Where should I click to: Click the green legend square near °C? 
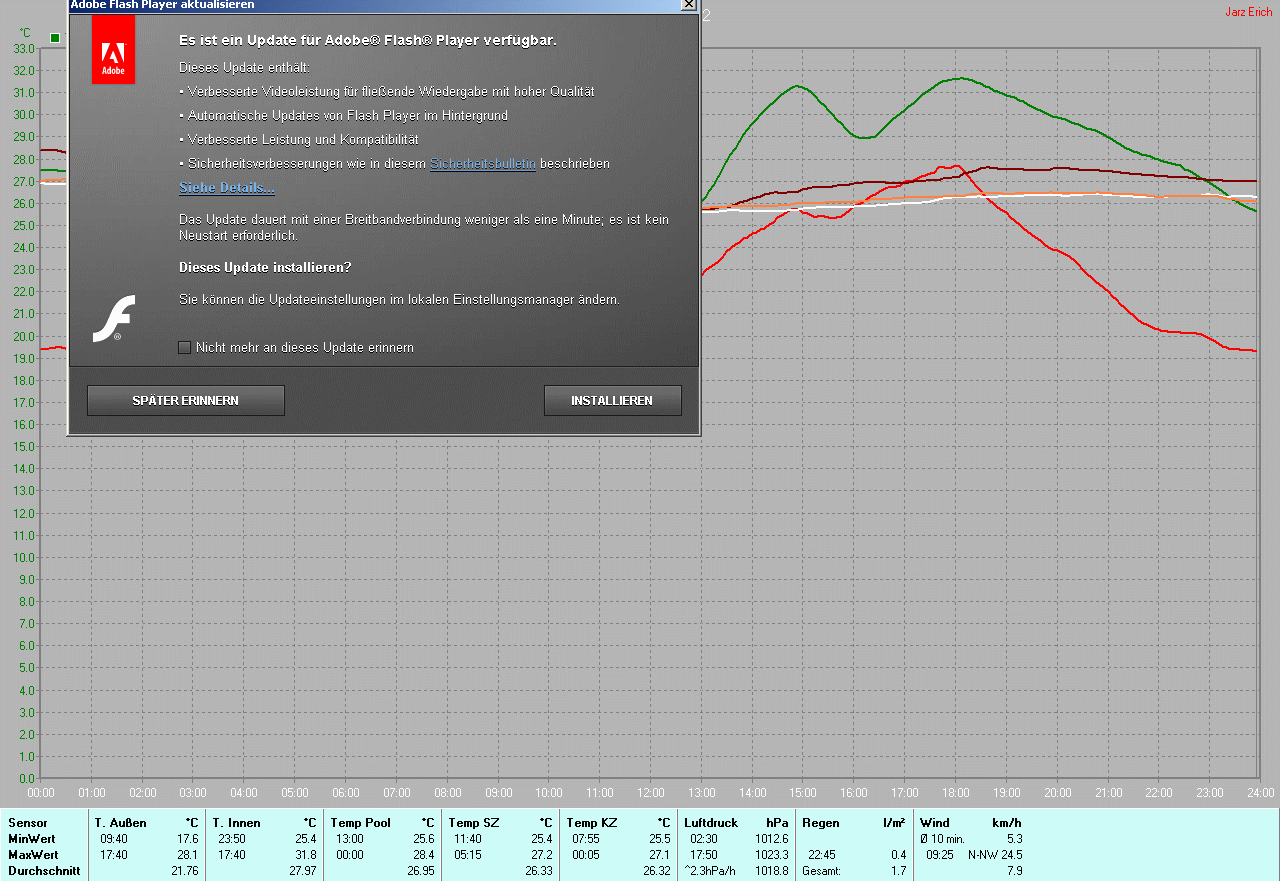[x=55, y=38]
